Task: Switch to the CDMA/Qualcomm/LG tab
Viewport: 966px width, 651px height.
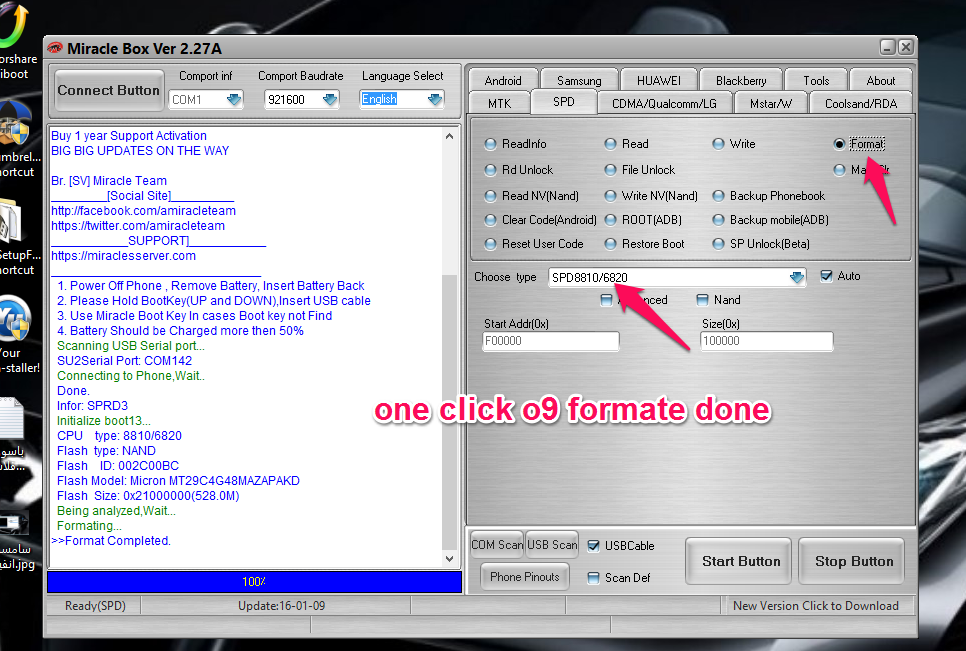Action: [x=664, y=103]
